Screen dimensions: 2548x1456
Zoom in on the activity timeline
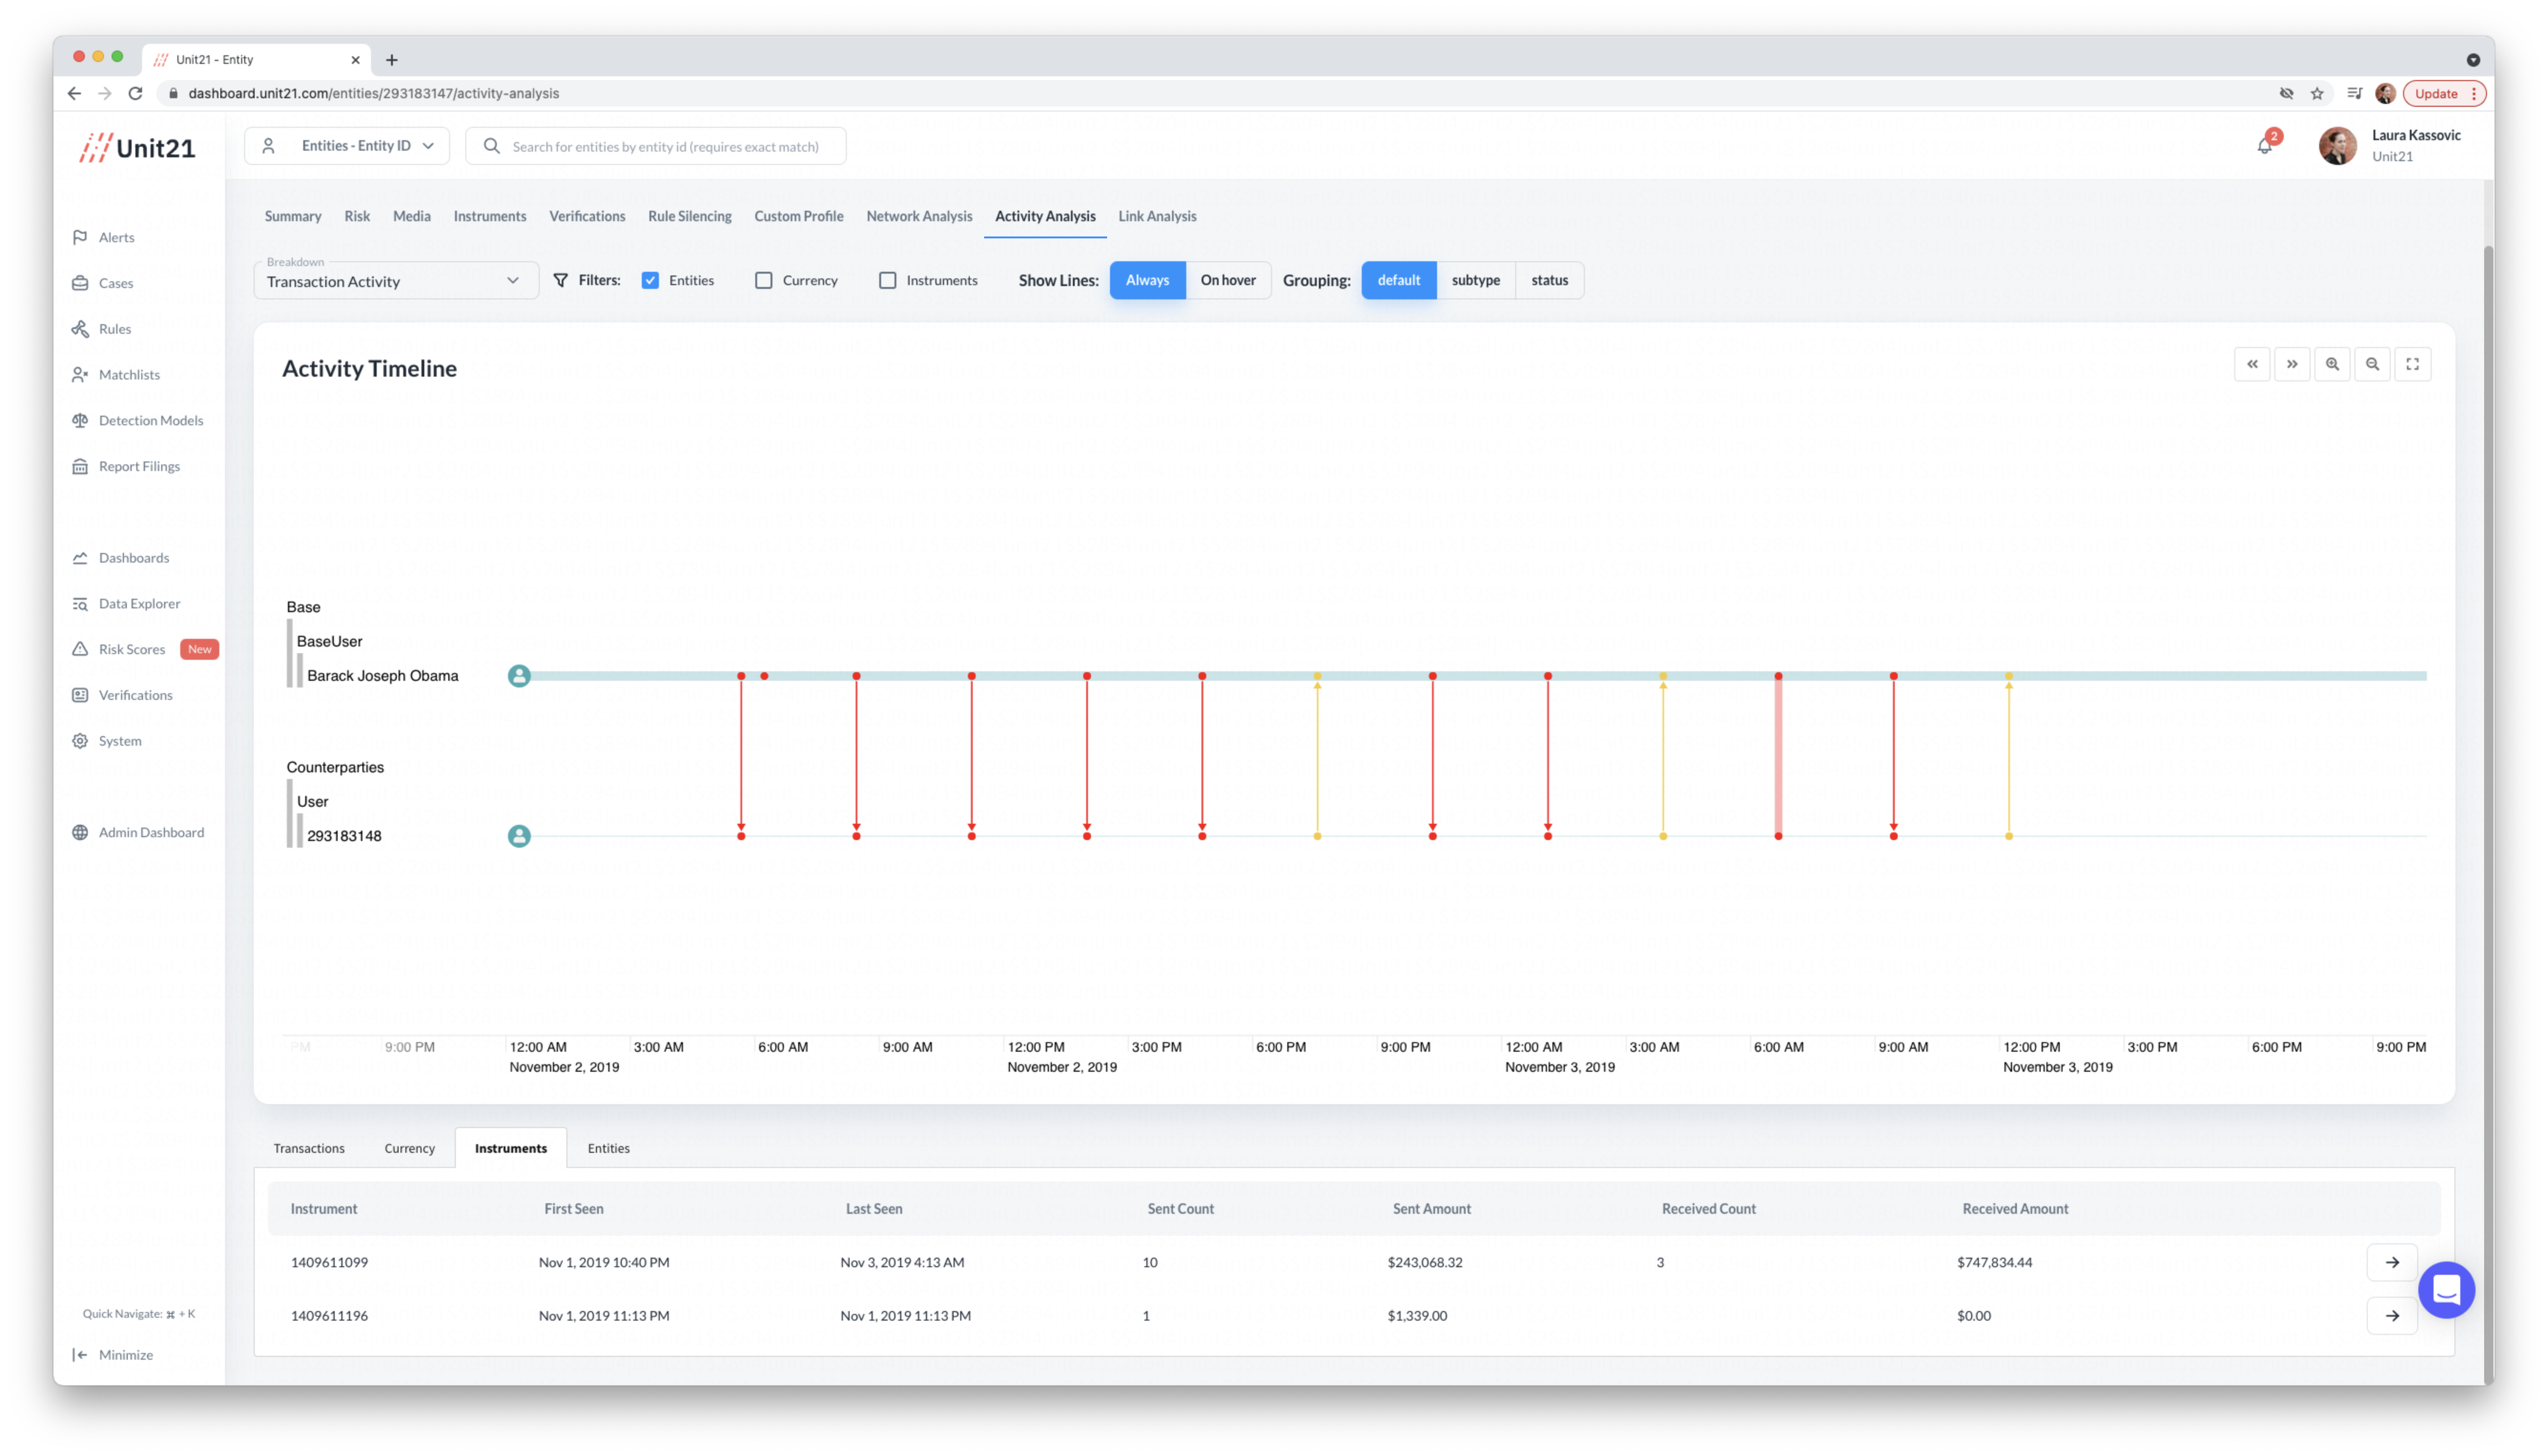[2332, 364]
